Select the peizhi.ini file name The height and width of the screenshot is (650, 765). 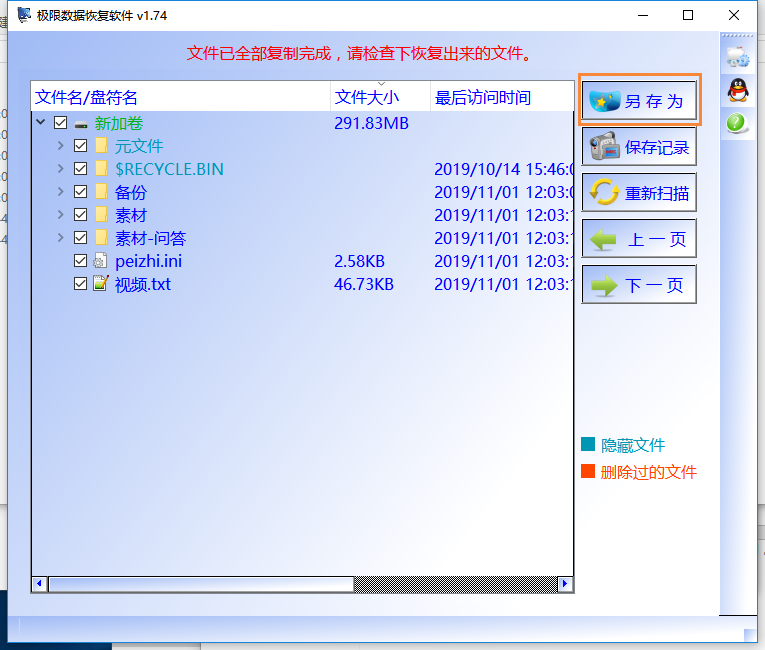point(148,261)
